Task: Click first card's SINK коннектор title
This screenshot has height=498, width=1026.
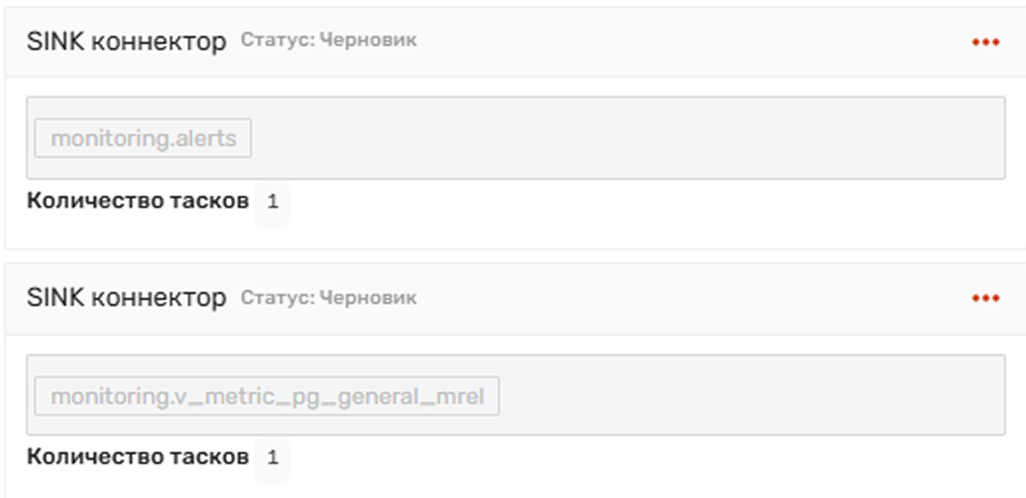Action: tap(126, 42)
